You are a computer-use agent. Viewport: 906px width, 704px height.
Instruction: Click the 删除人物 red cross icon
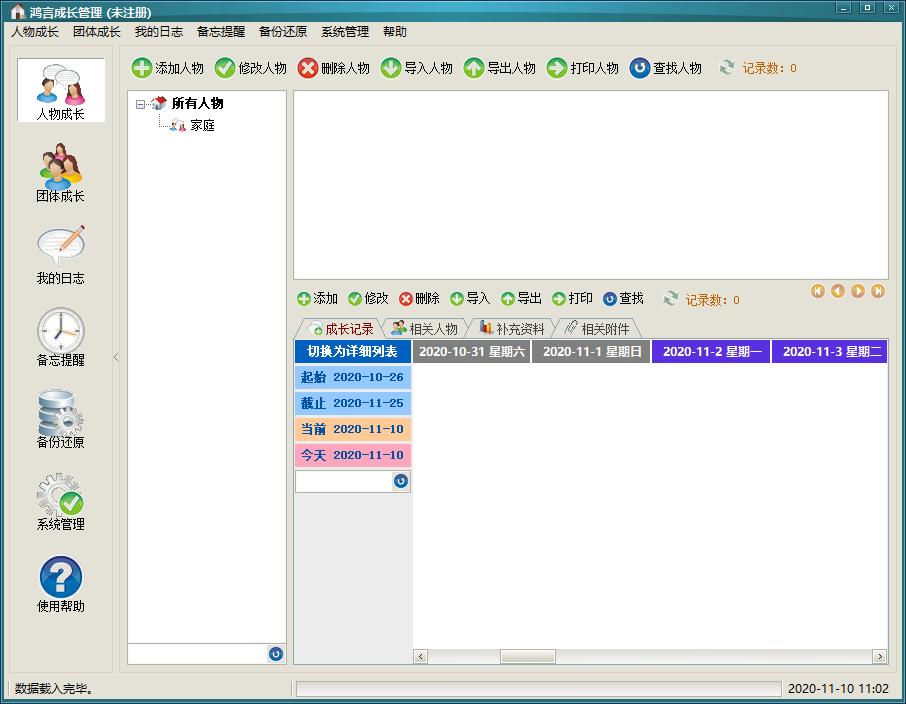tap(308, 68)
